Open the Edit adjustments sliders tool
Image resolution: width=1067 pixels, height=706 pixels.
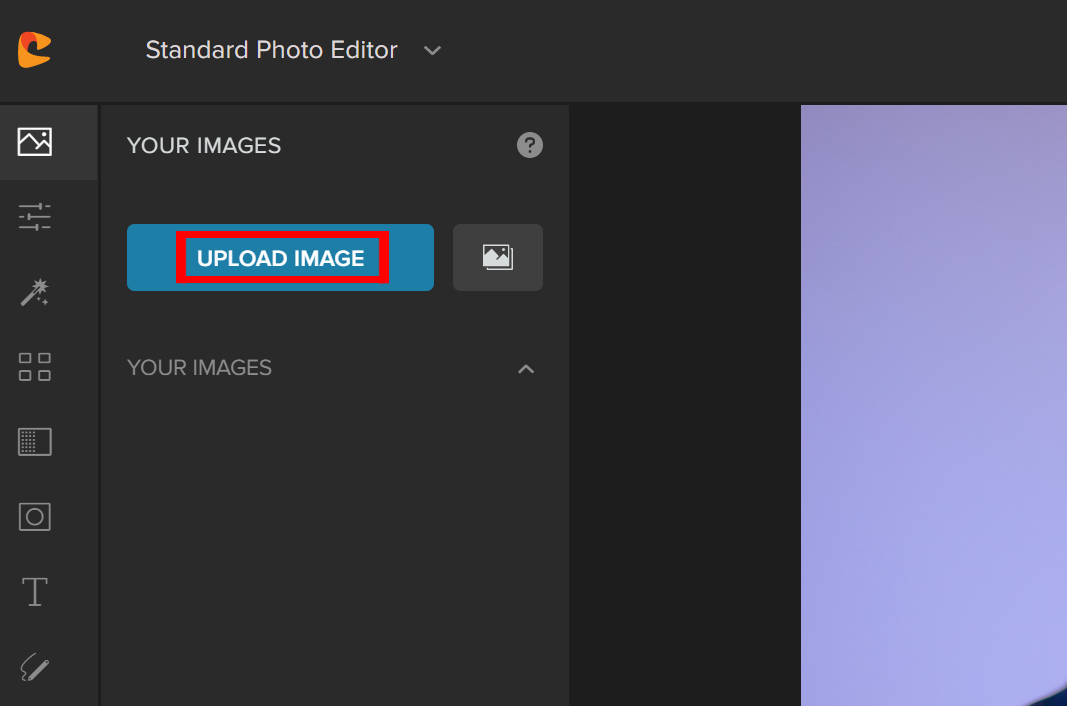[x=35, y=217]
